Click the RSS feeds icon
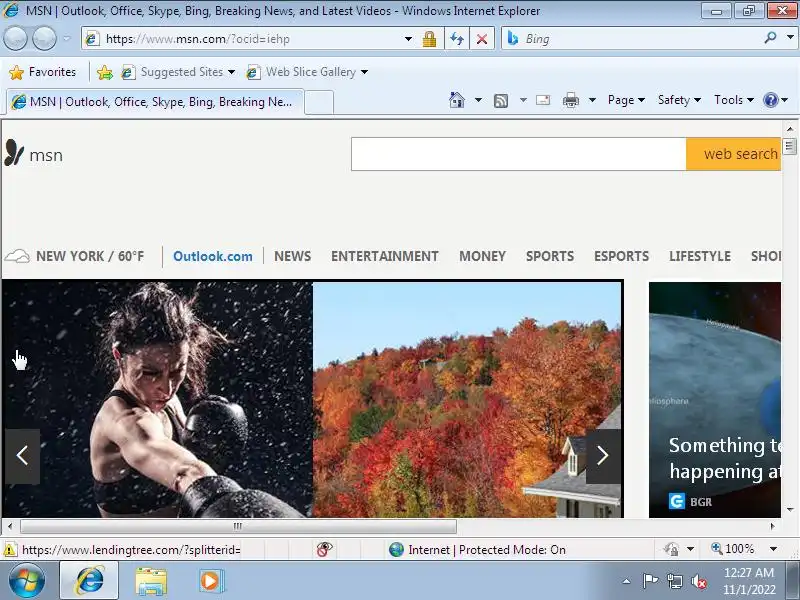Viewport: 800px width, 600px height. 501,101
